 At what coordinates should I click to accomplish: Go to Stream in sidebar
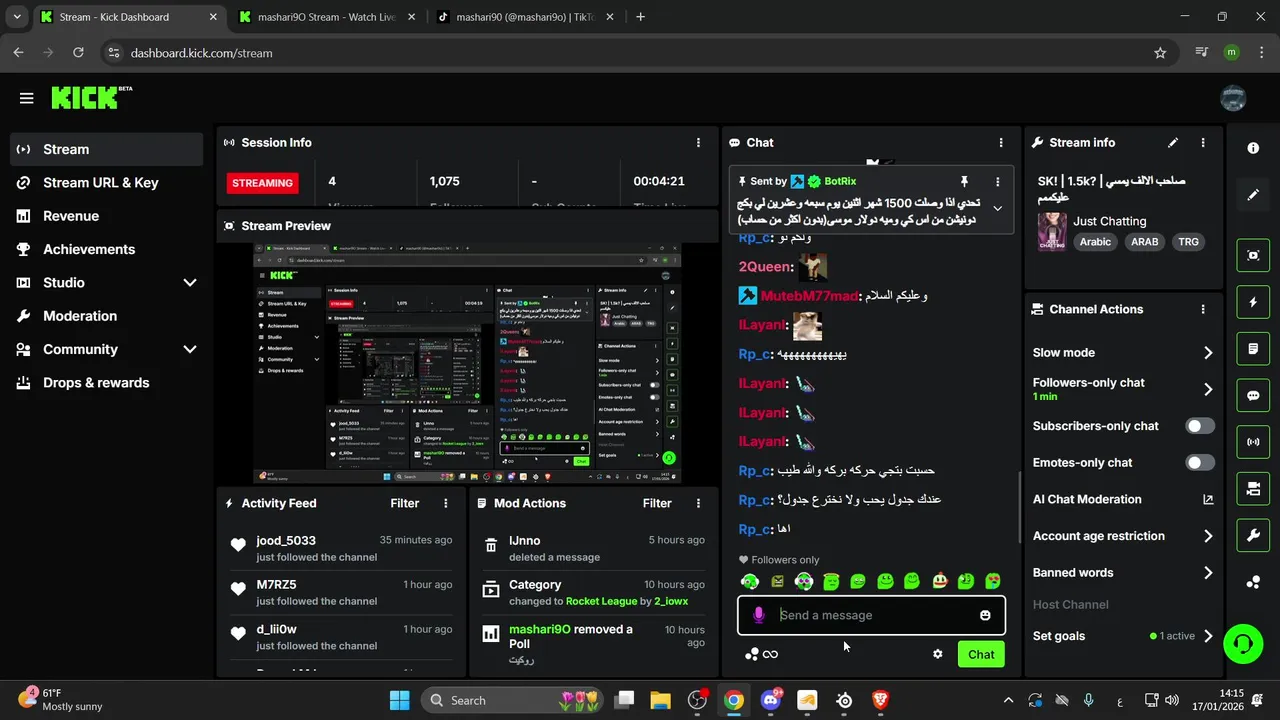[107, 149]
